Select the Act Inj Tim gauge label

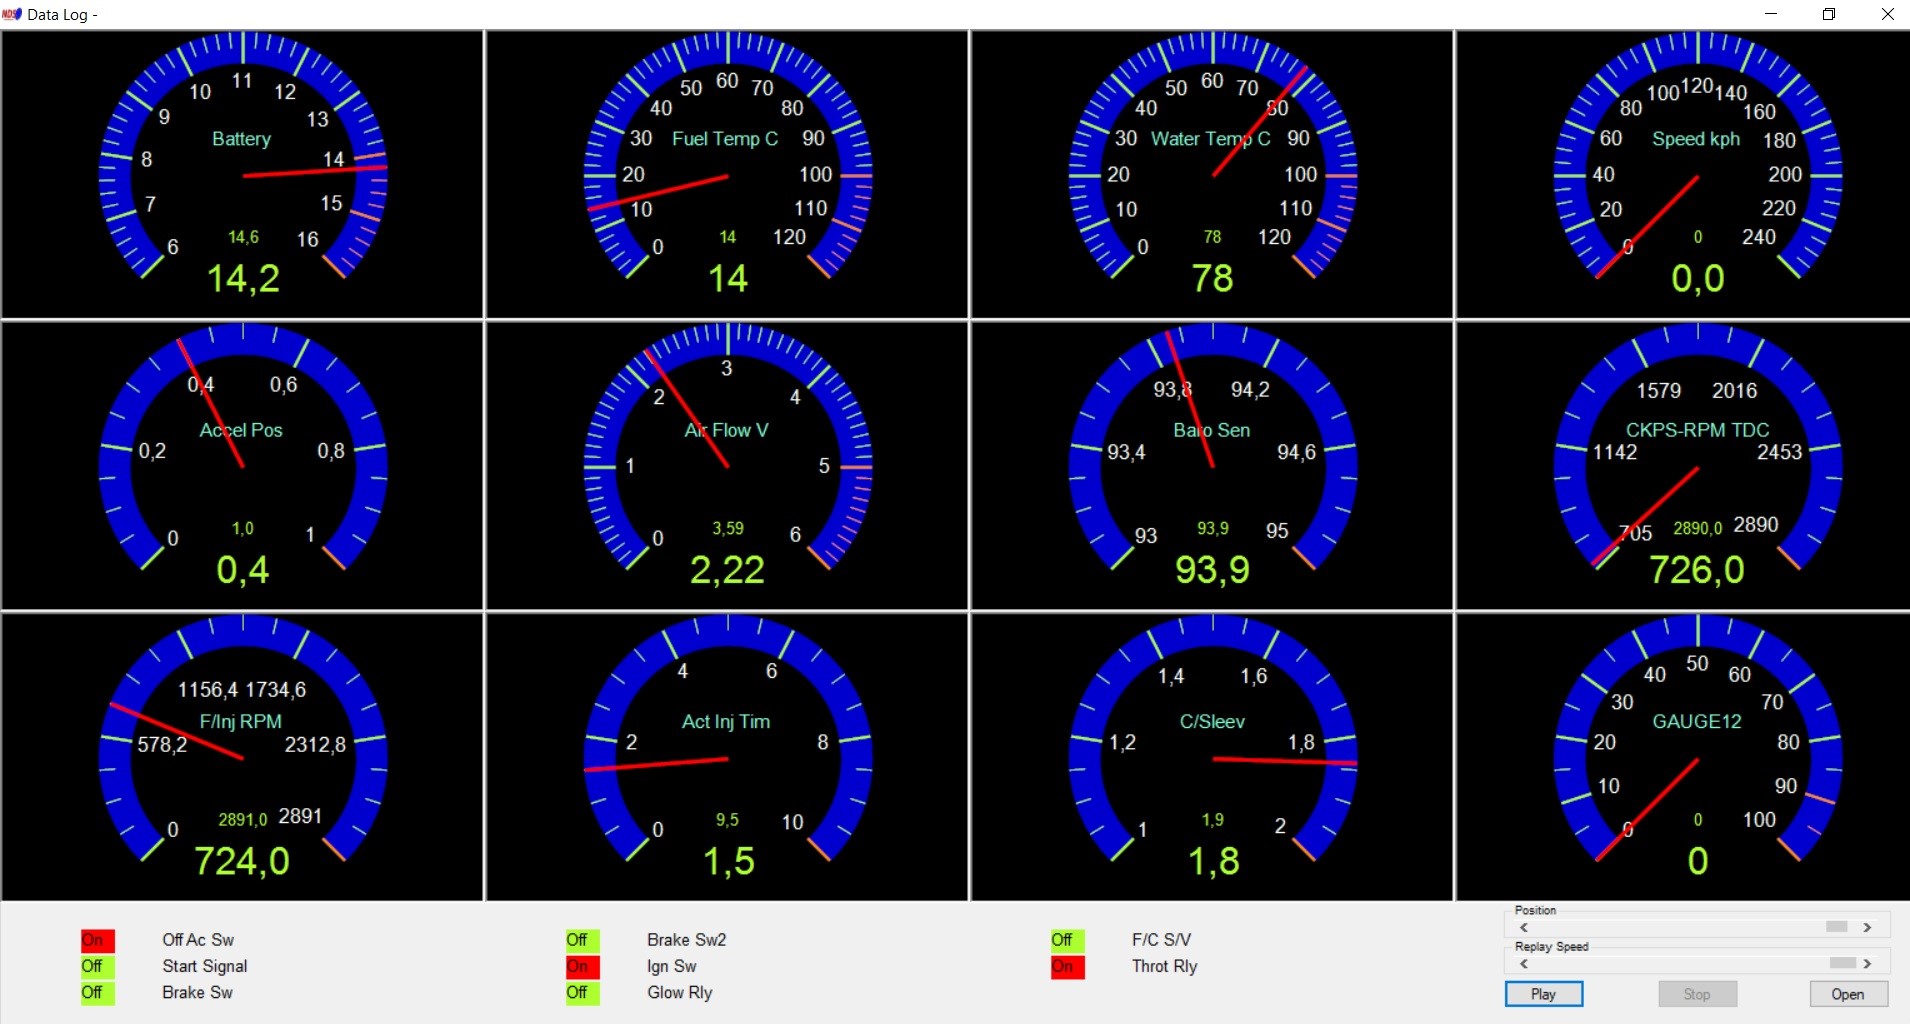pos(726,721)
